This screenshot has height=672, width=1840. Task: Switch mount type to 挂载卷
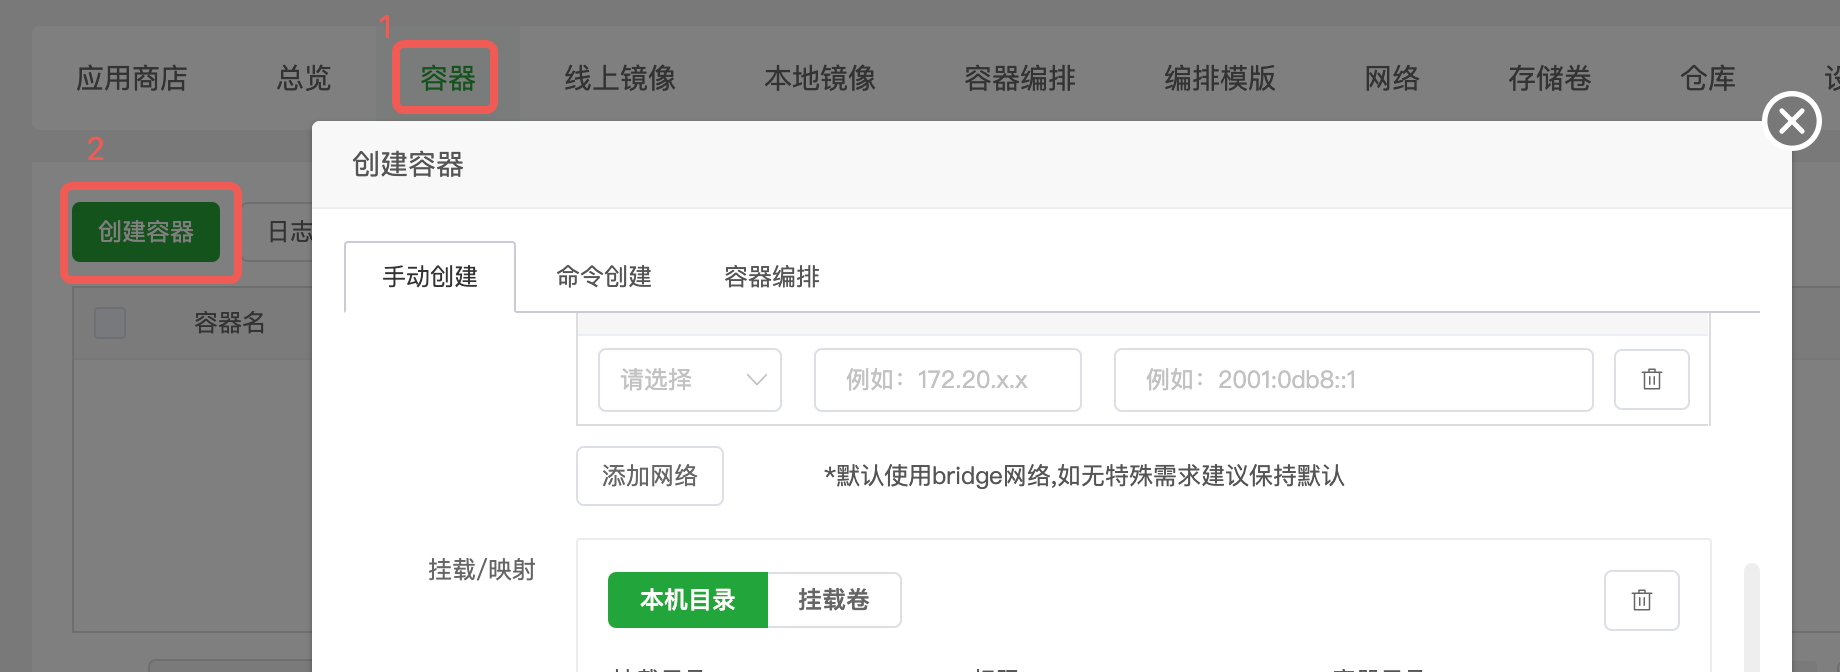click(x=834, y=600)
